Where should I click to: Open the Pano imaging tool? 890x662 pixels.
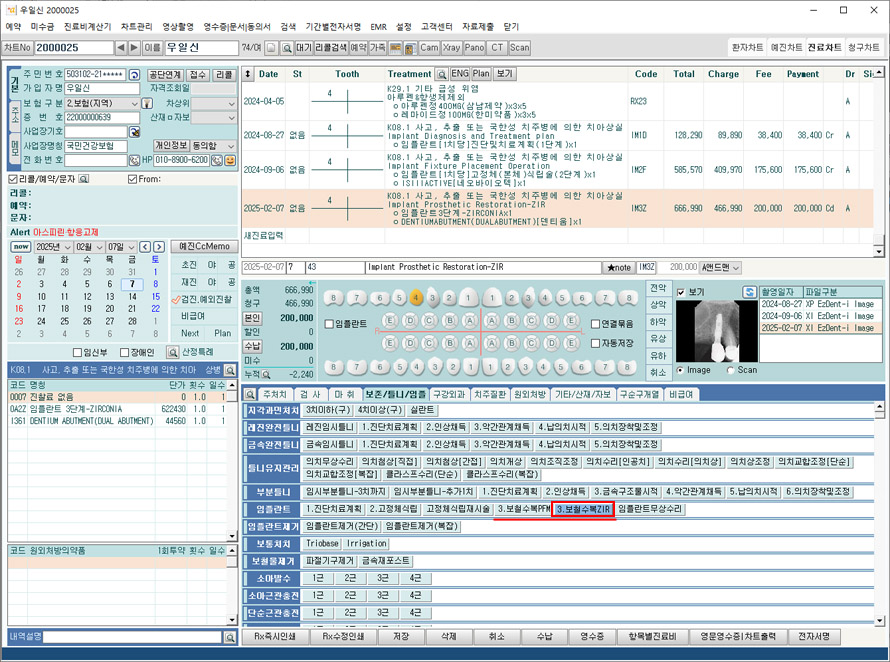click(x=475, y=47)
